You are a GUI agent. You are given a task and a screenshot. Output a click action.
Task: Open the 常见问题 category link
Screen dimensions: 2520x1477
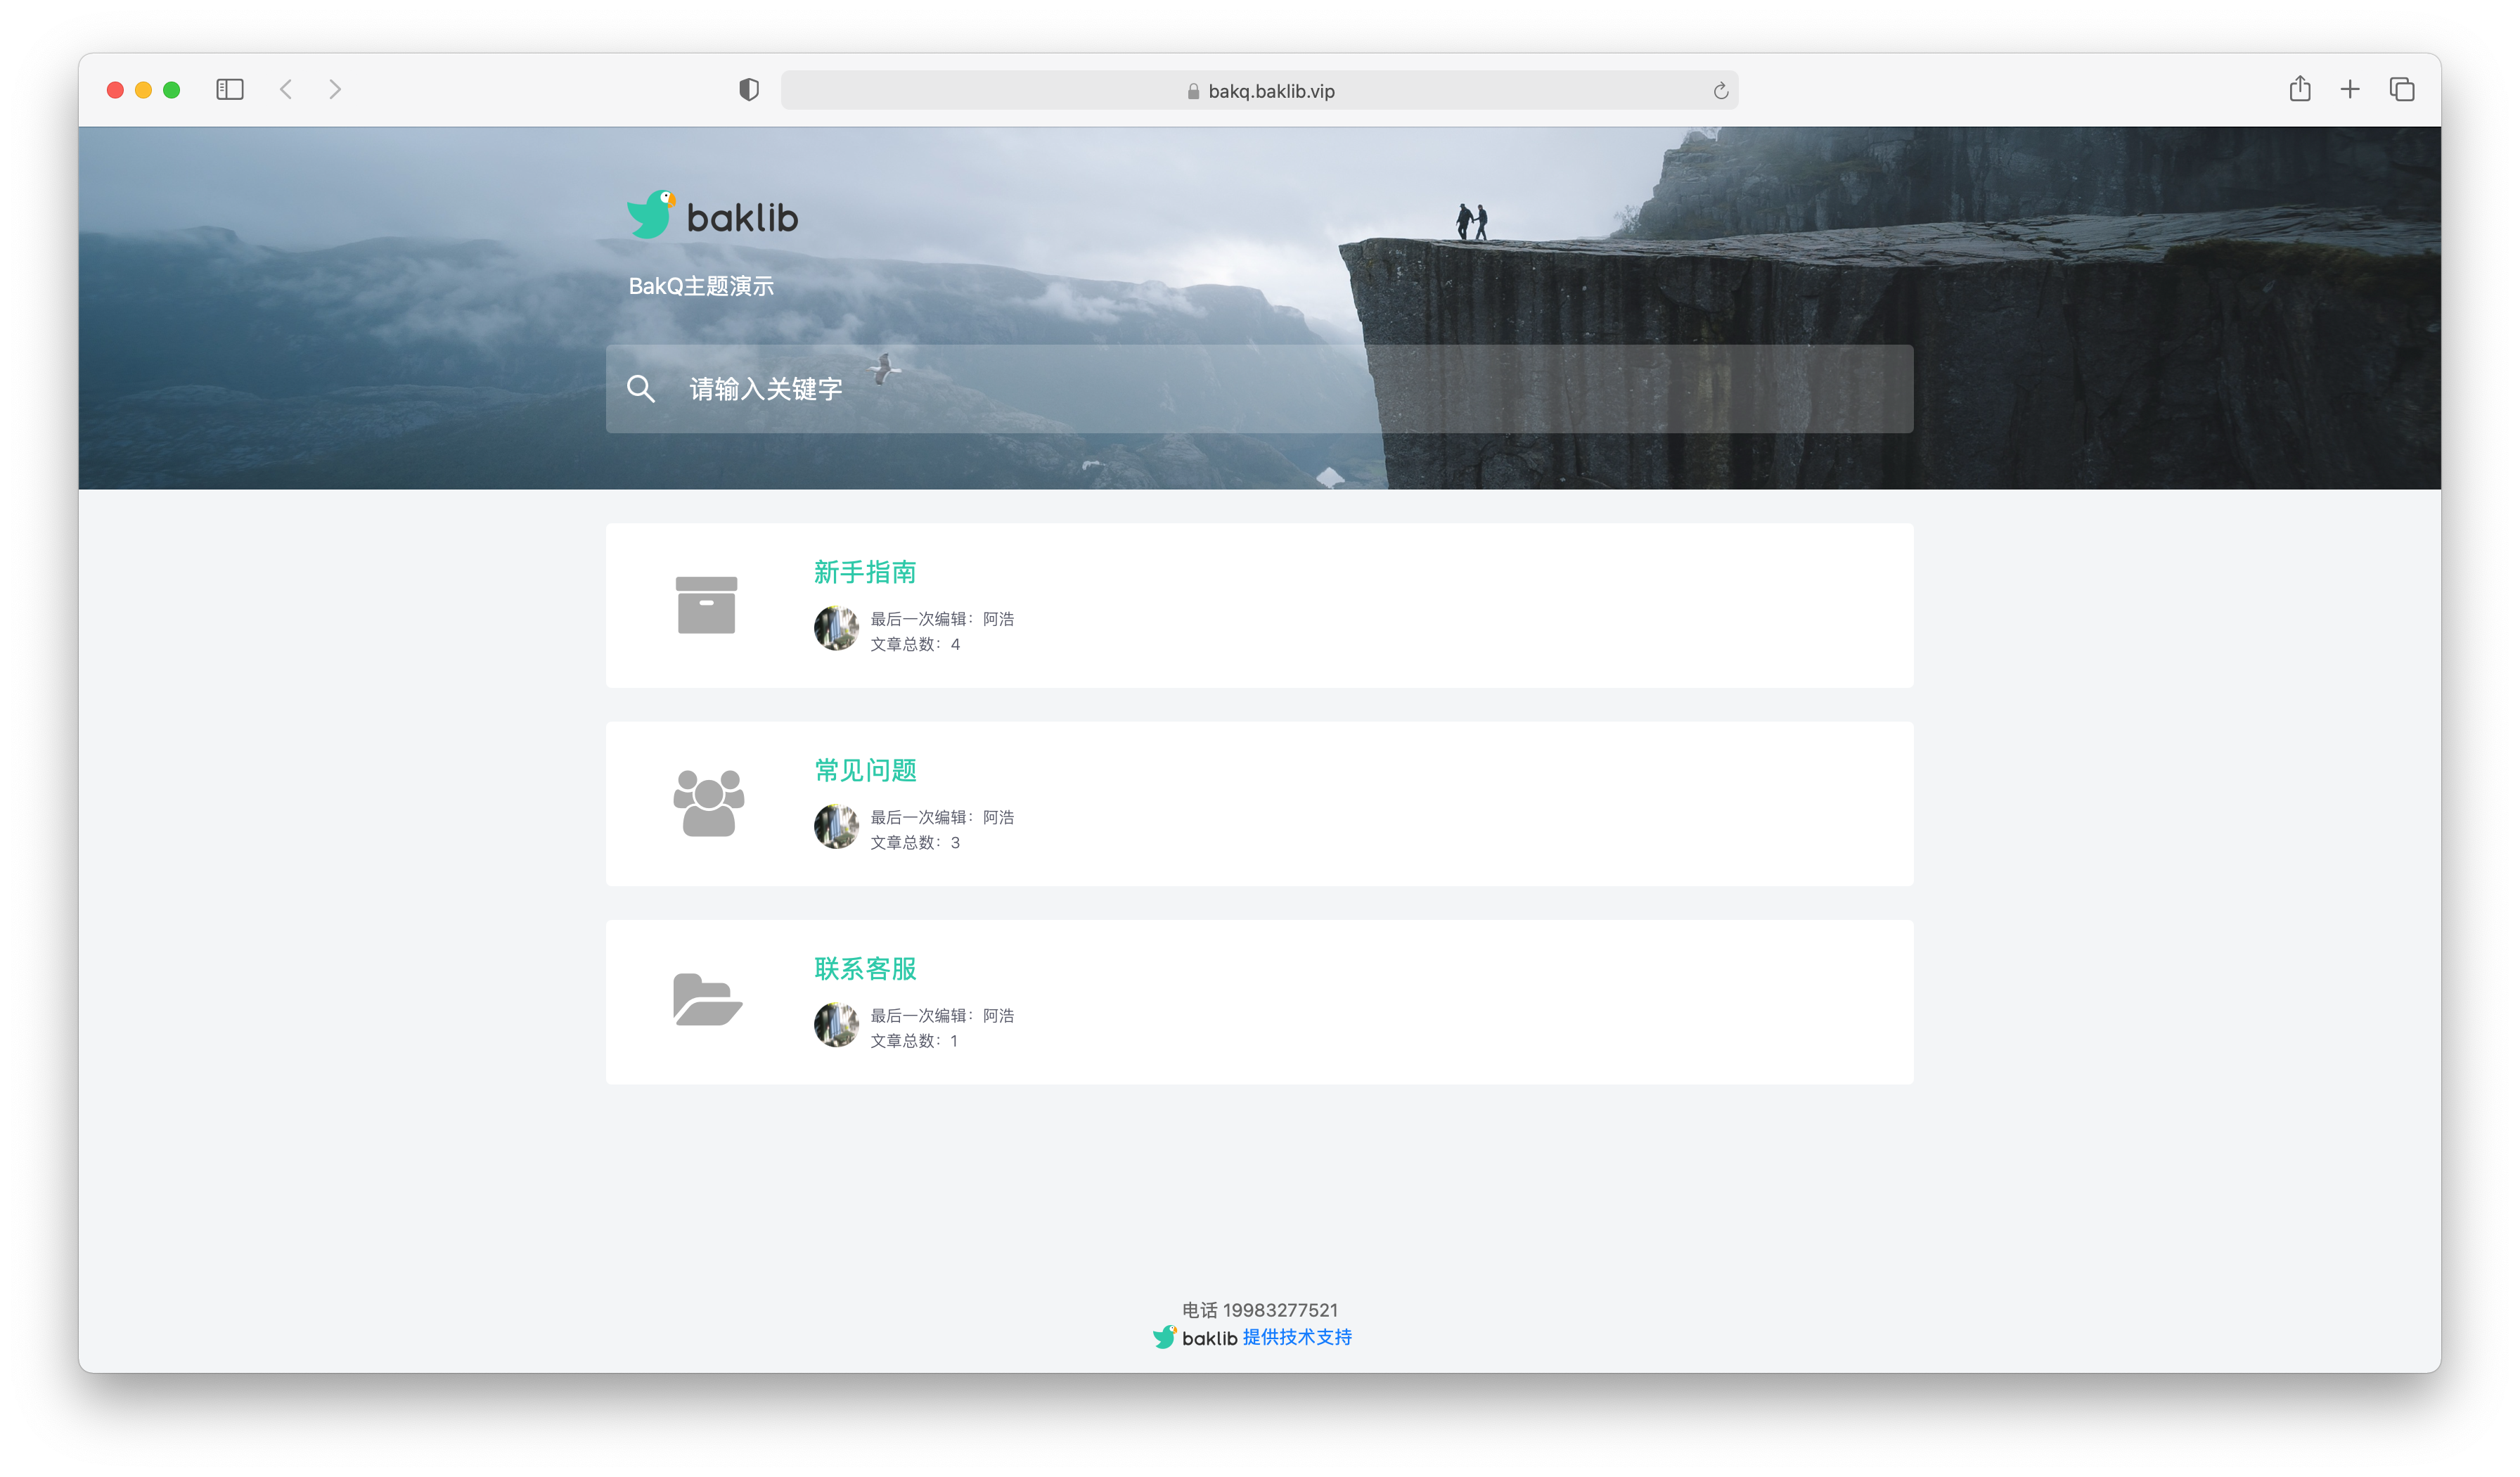click(x=865, y=770)
